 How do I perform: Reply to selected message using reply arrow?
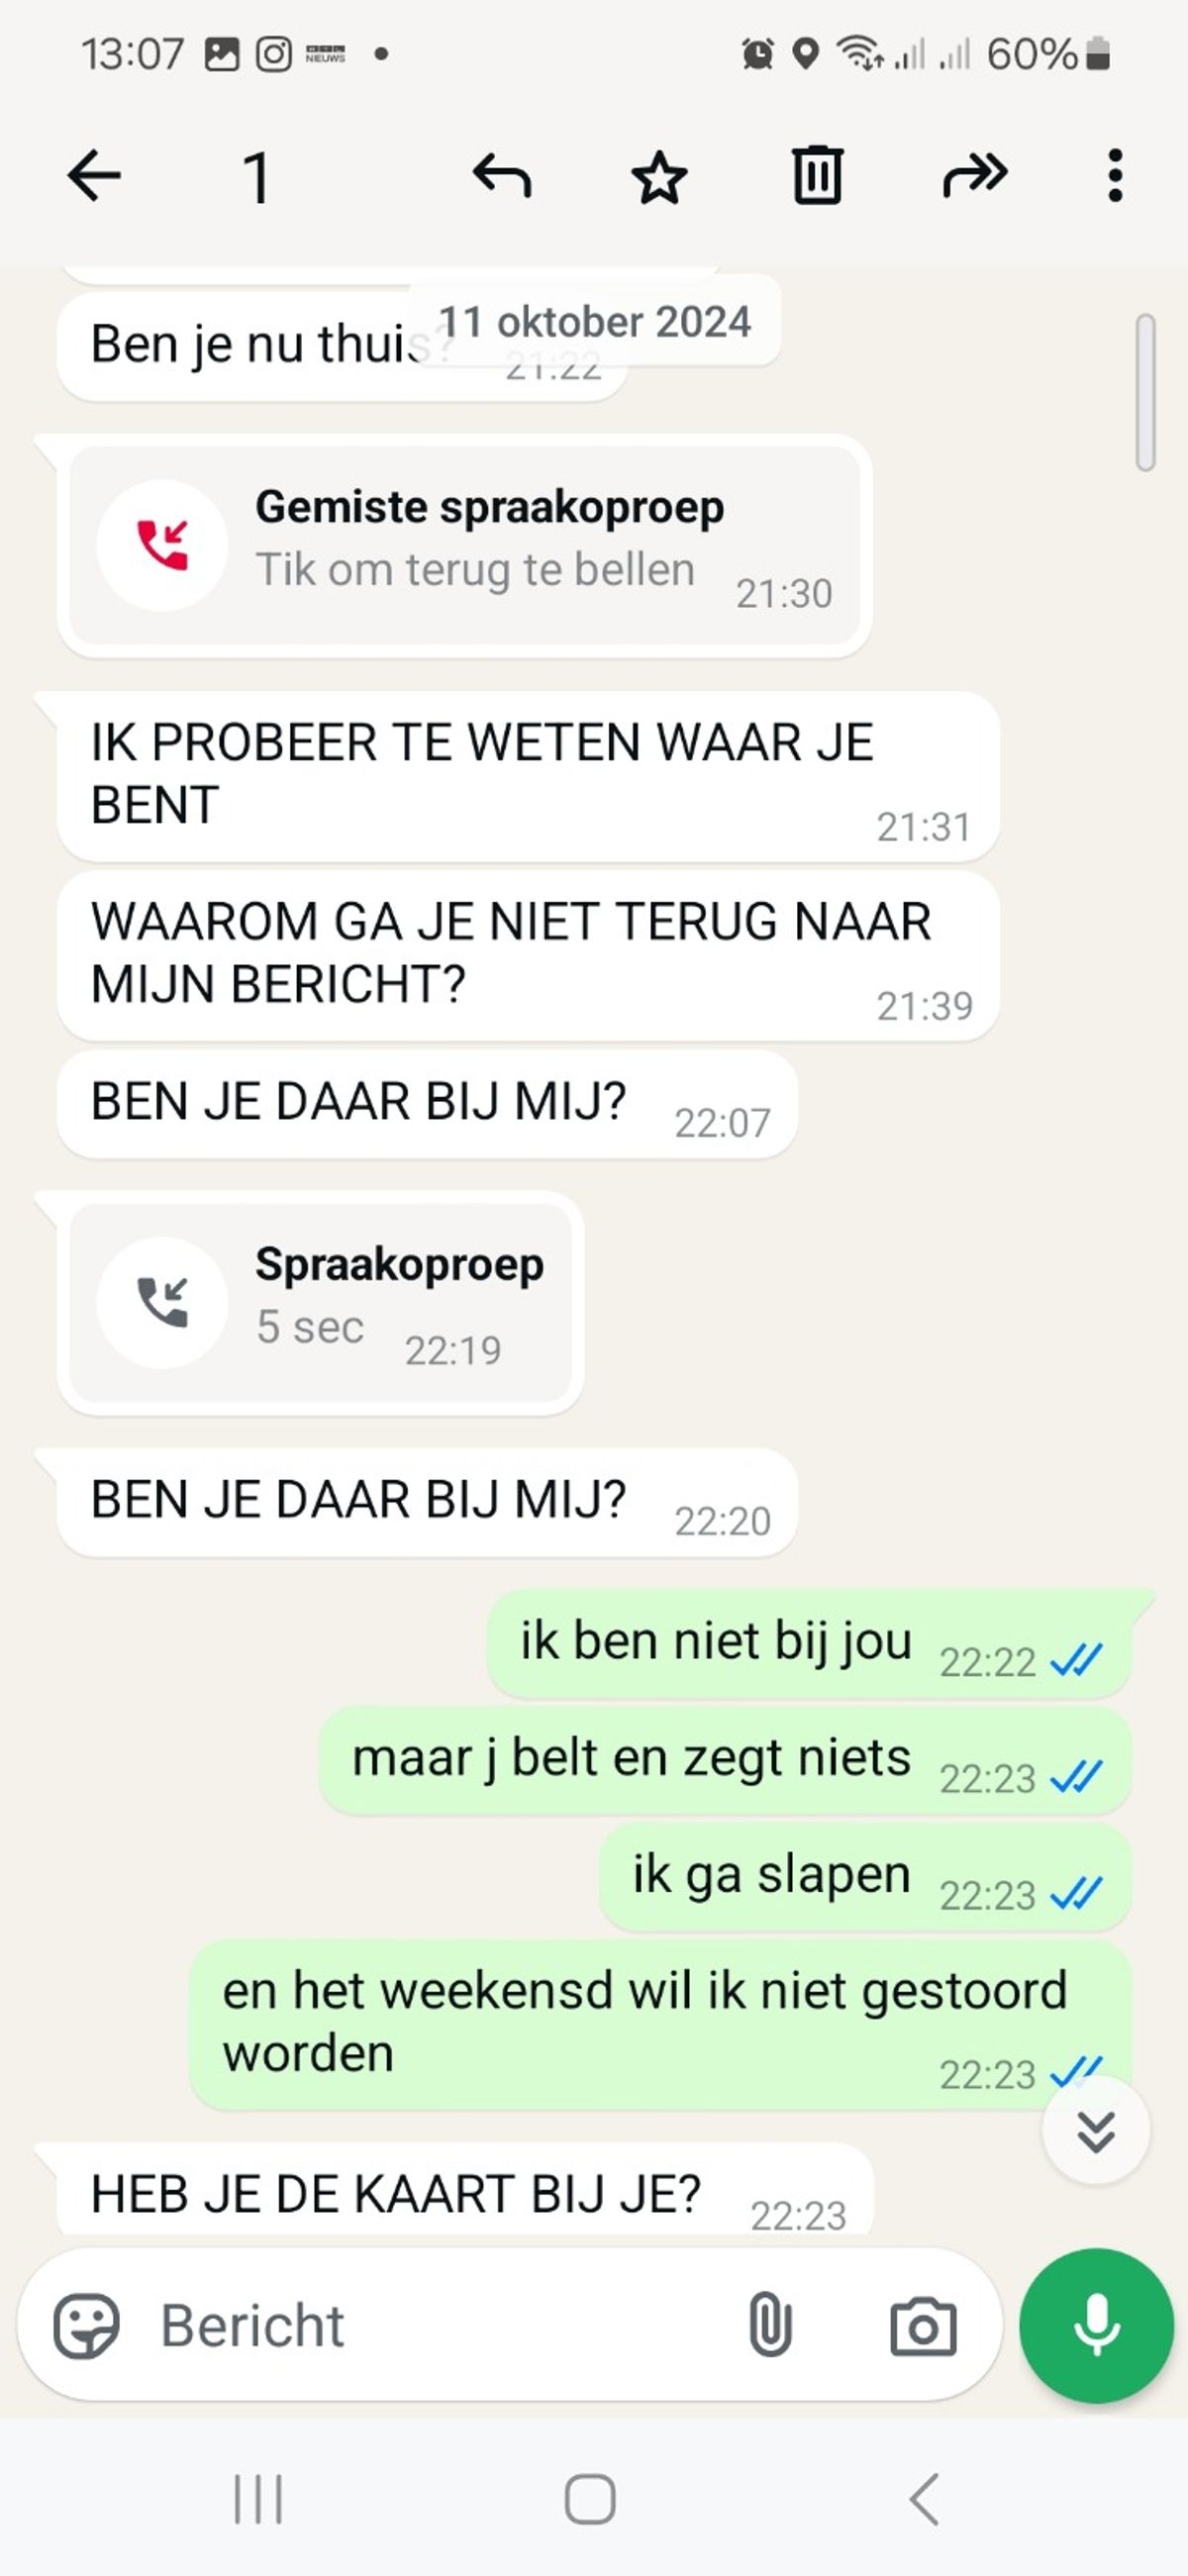(x=501, y=176)
